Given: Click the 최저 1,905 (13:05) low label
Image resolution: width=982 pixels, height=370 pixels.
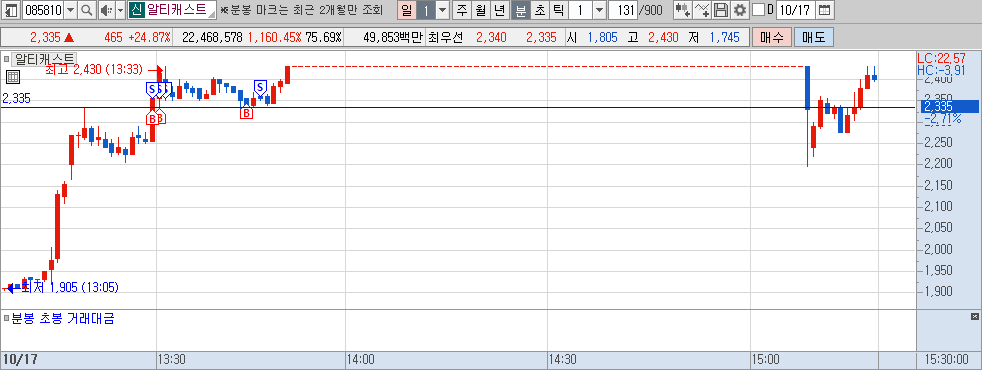Looking at the screenshot, I should 70,287.
